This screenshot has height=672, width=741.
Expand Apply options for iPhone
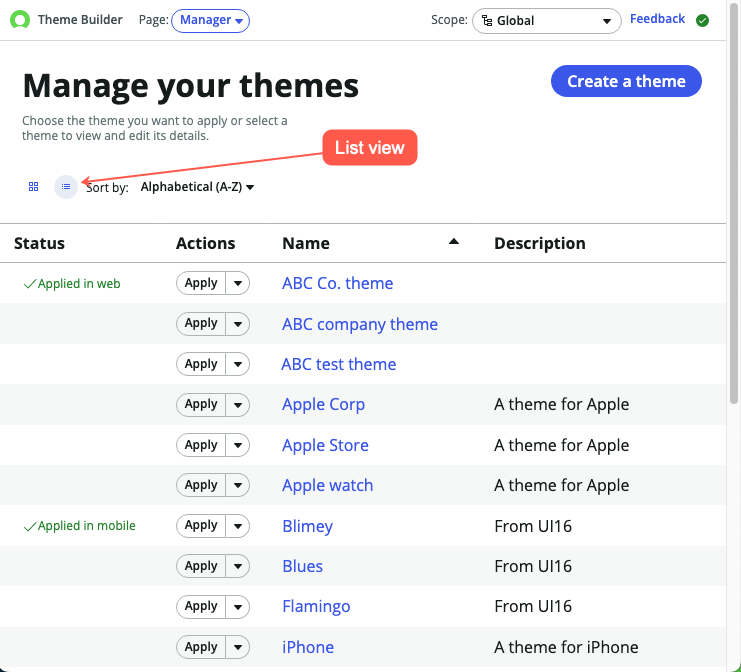(x=238, y=647)
